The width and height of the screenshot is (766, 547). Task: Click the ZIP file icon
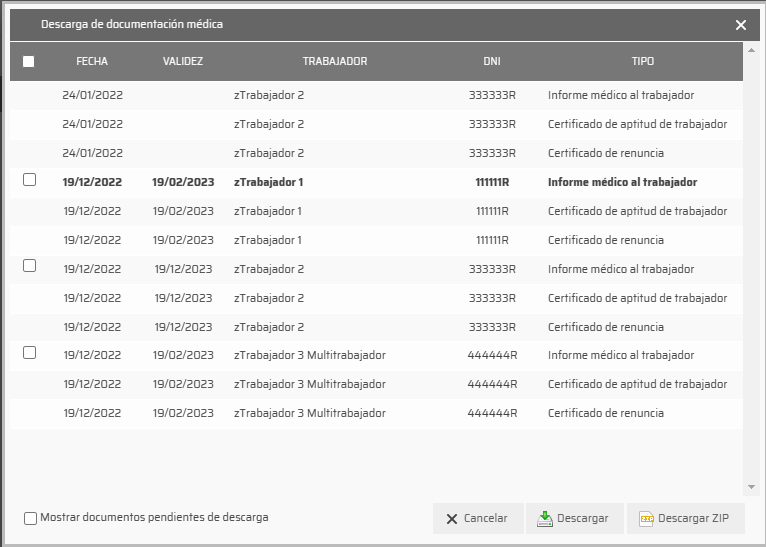click(x=646, y=519)
